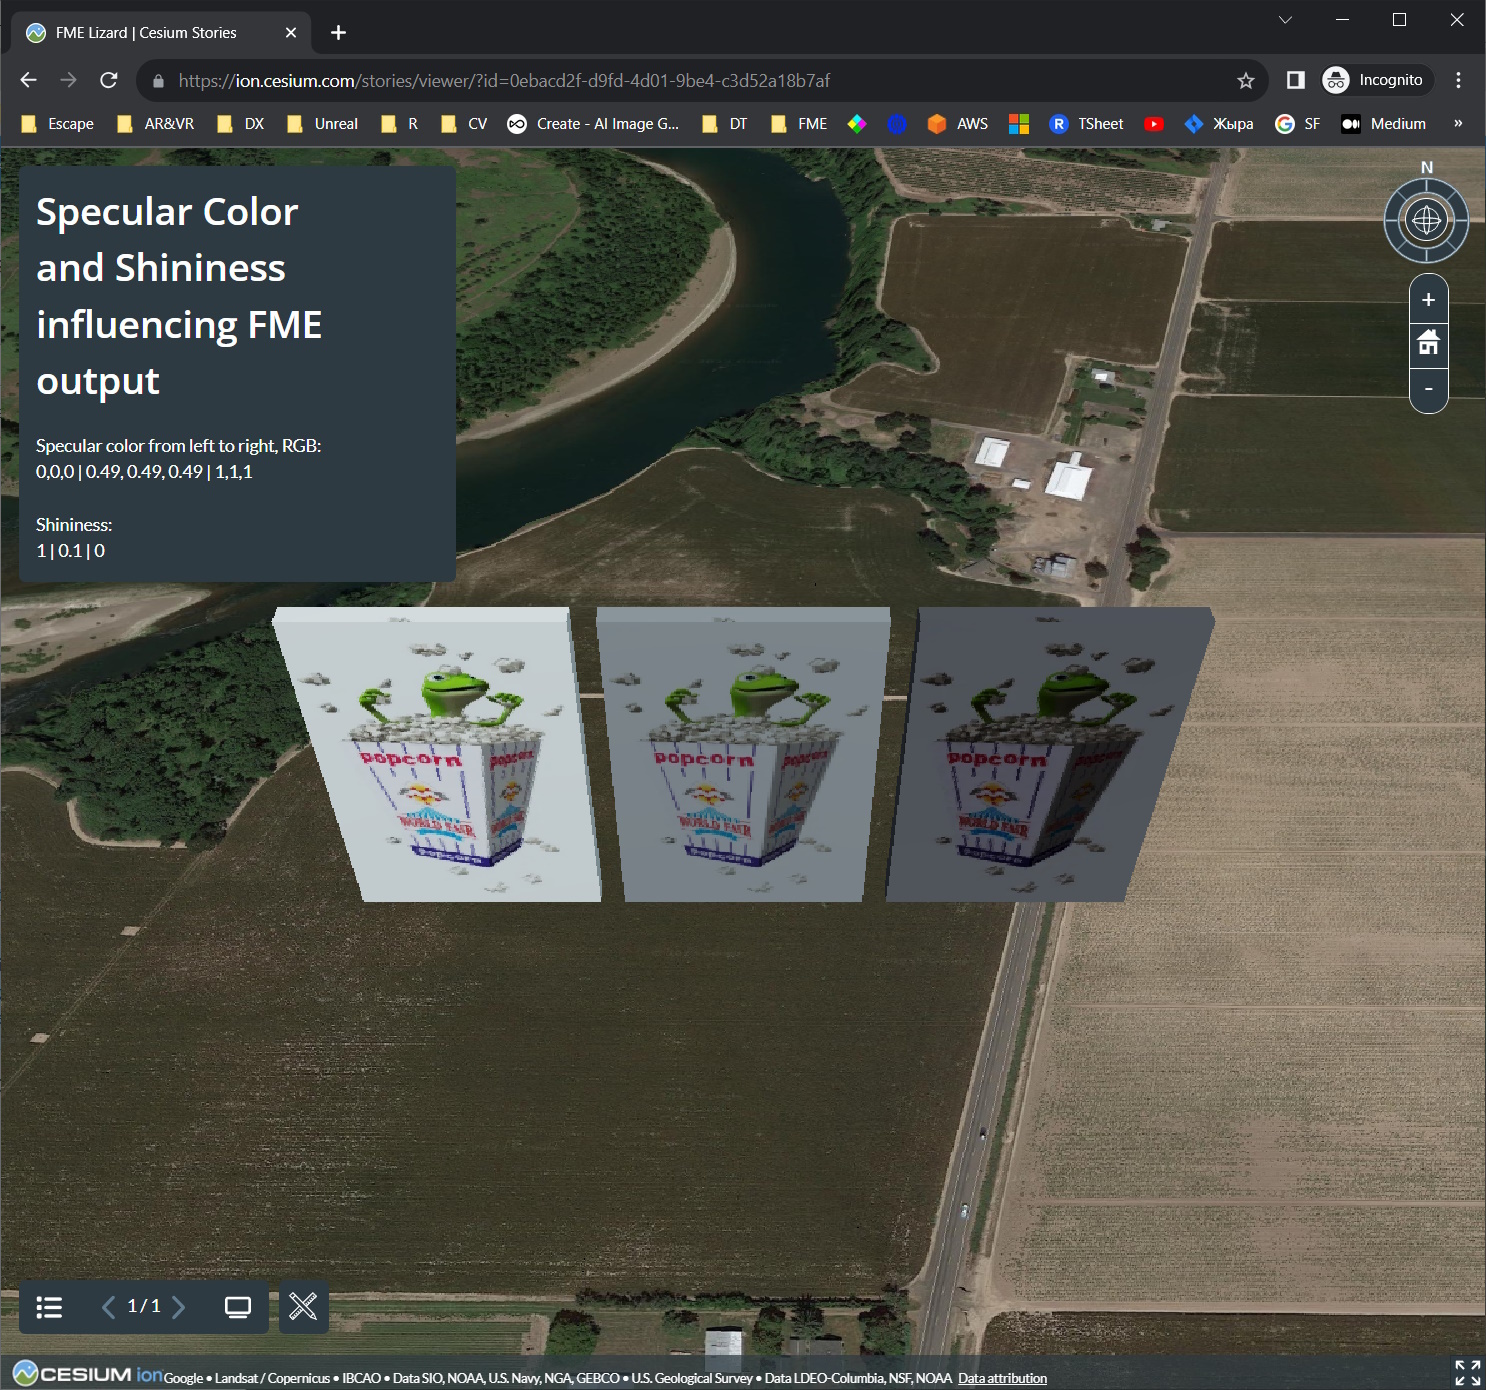Toggle the browser side panel

(x=1295, y=80)
